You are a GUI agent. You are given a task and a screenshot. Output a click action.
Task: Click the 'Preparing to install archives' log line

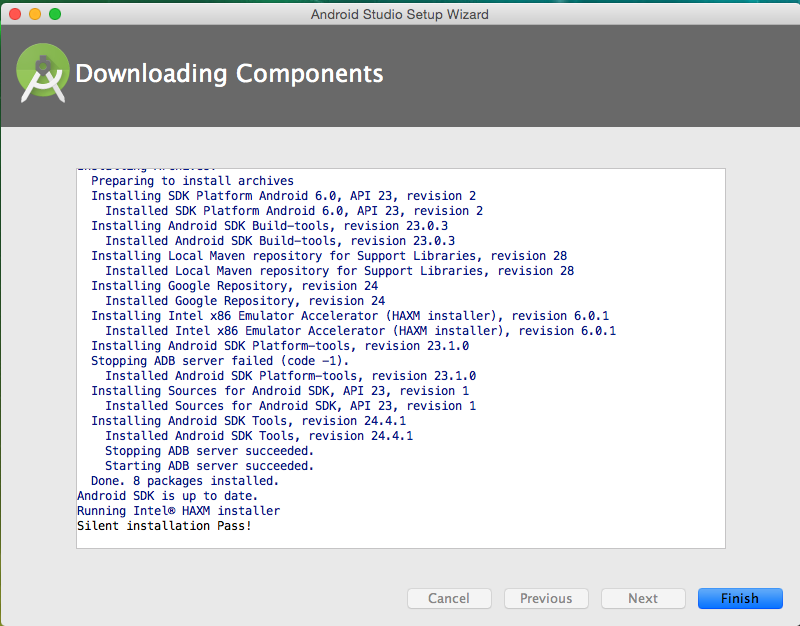(x=192, y=181)
